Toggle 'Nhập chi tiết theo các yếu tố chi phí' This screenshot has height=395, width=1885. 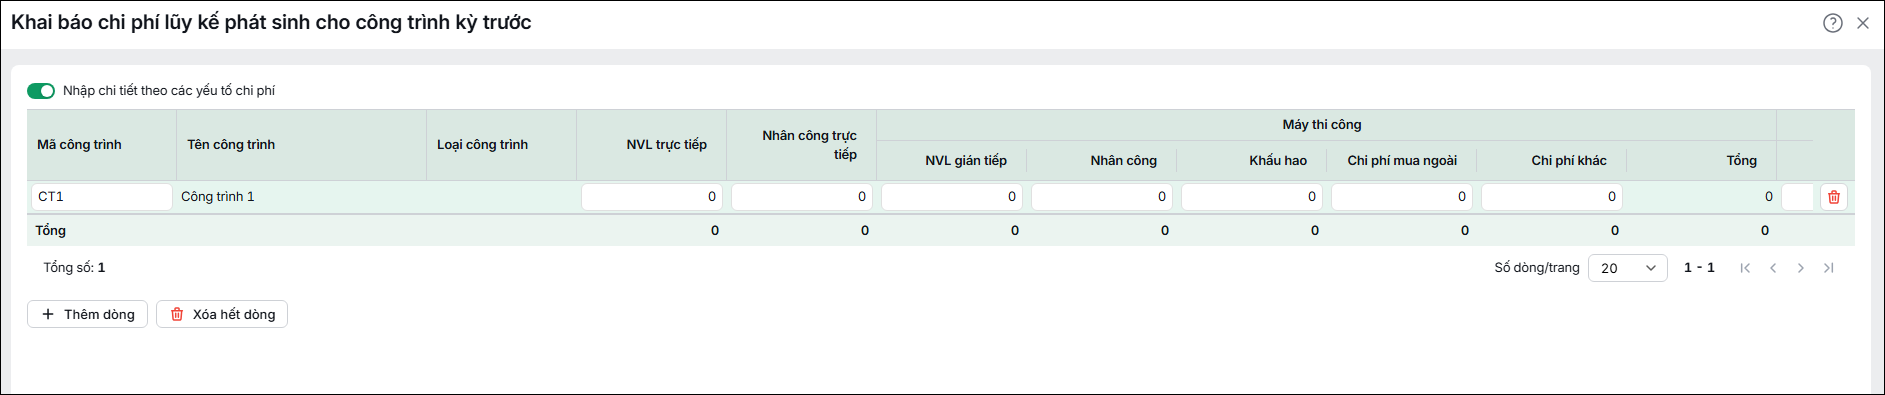pyautogui.click(x=41, y=91)
